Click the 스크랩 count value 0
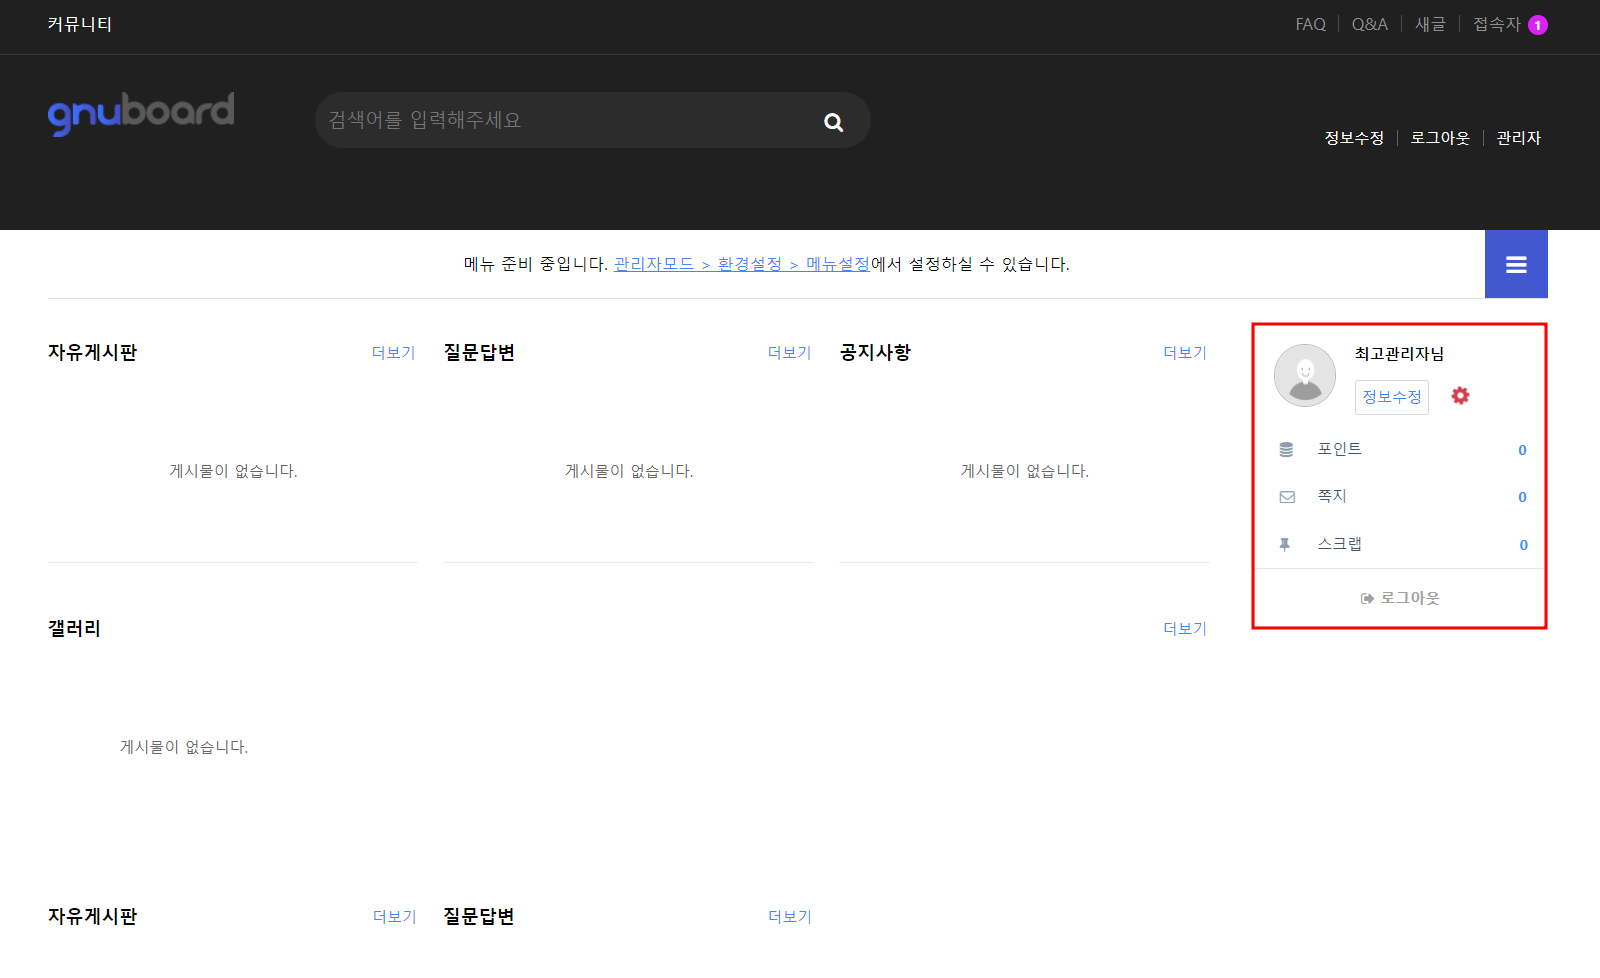Image resolution: width=1600 pixels, height=978 pixels. (1523, 546)
